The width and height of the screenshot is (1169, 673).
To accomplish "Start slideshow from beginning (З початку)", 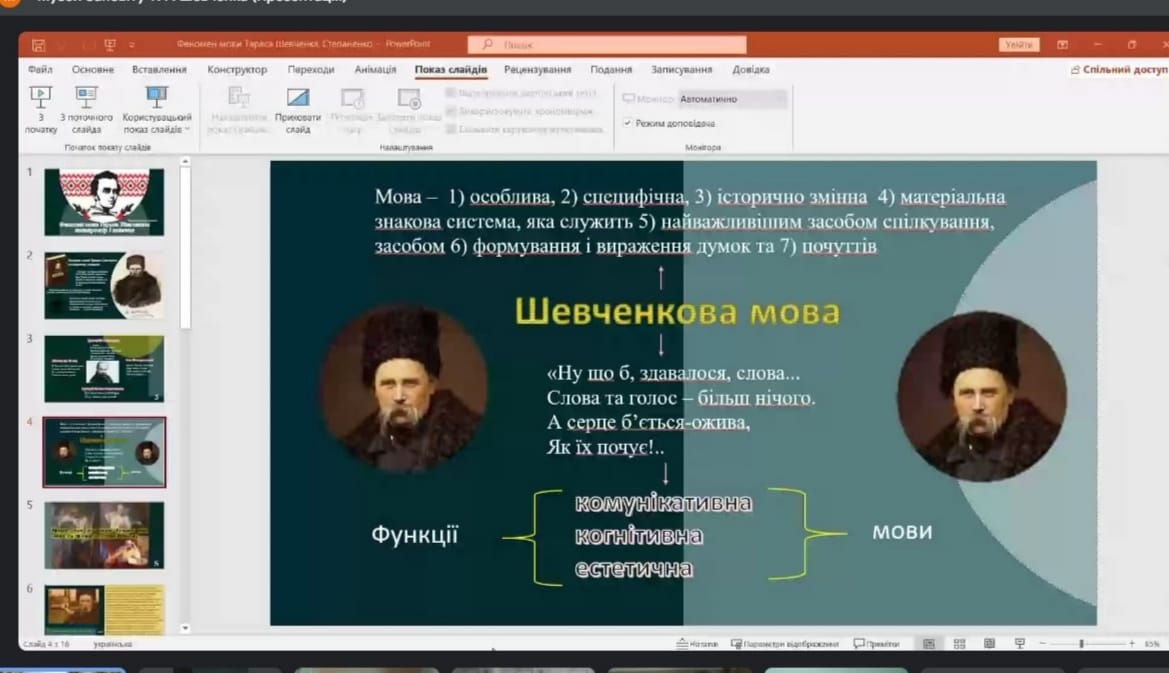I will tap(40, 109).
